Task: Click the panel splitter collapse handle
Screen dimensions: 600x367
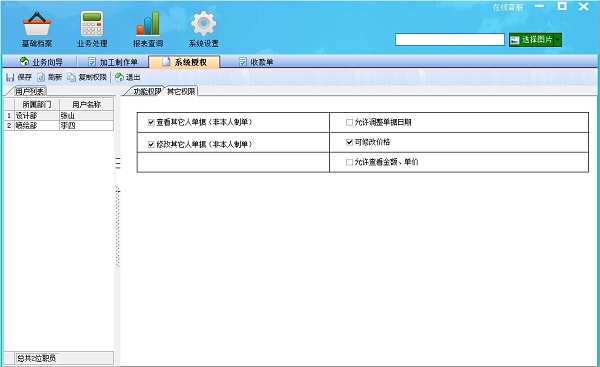Action: pyautogui.click(x=117, y=163)
